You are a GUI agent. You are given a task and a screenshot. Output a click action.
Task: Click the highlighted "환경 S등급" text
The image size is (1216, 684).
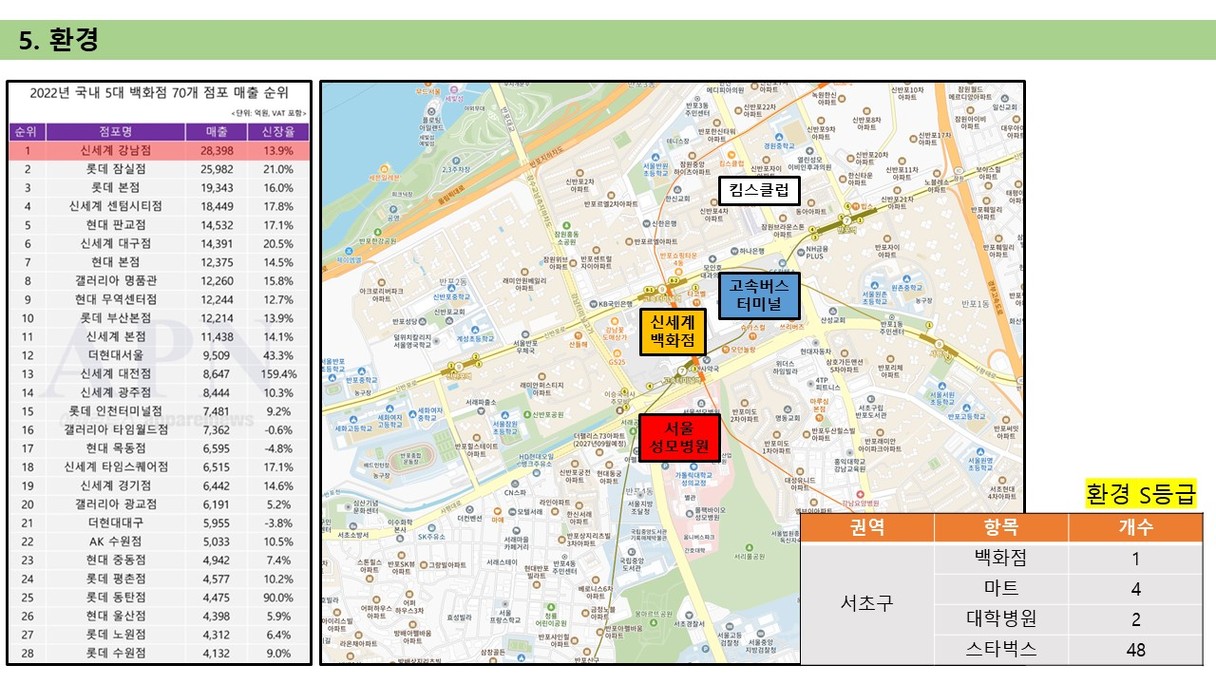[x=1141, y=494]
